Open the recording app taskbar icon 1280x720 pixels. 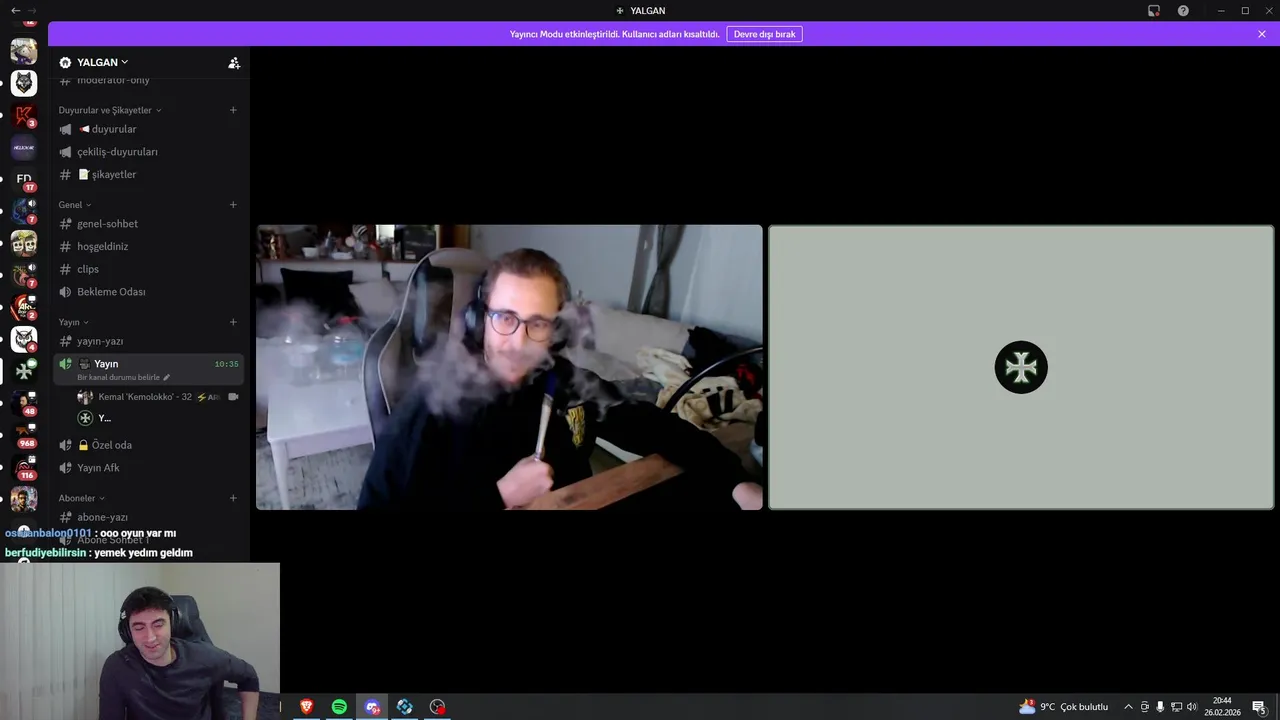[437, 707]
